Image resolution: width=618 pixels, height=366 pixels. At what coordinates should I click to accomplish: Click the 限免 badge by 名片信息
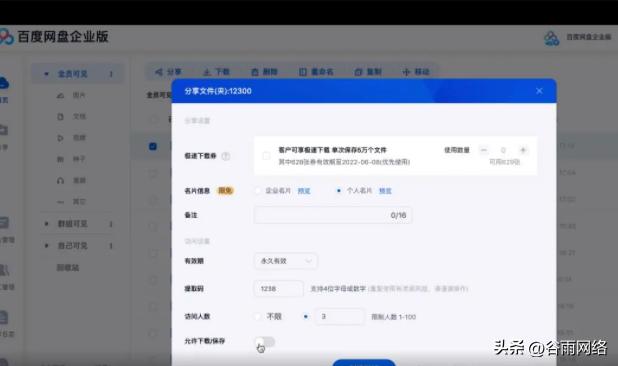(225, 191)
